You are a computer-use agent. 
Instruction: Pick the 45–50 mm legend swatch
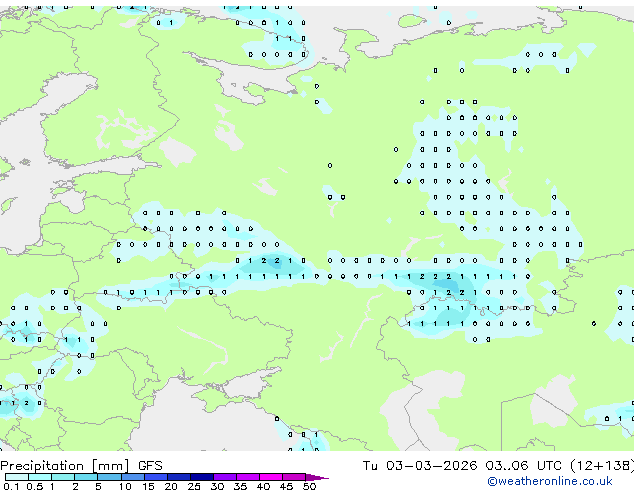[x=294, y=477]
